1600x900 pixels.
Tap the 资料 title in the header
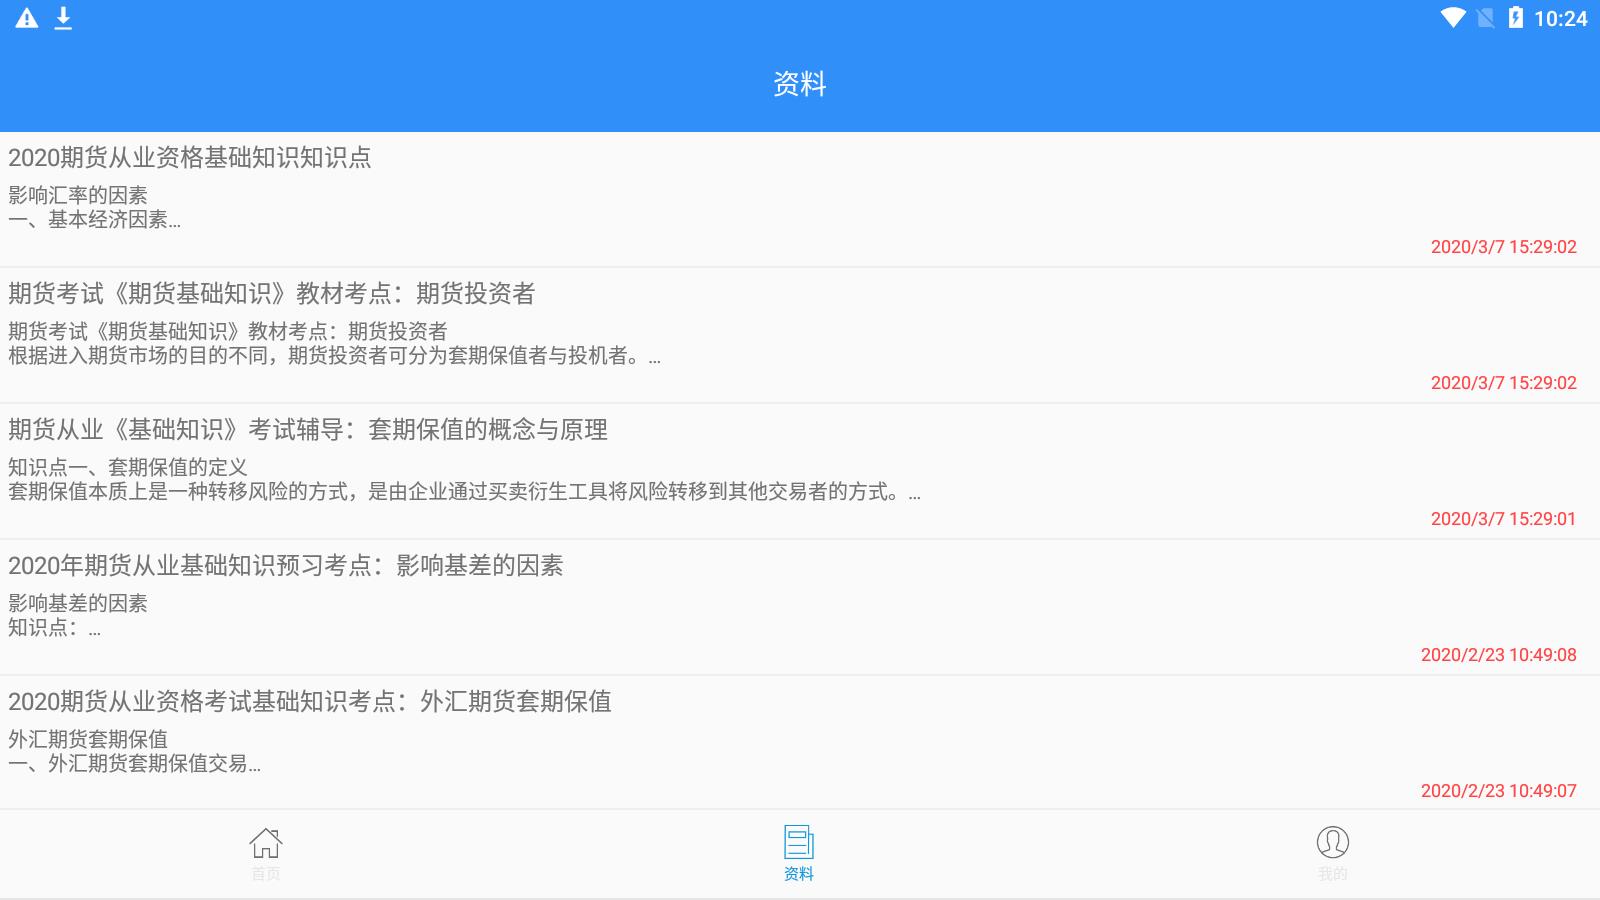pos(800,84)
